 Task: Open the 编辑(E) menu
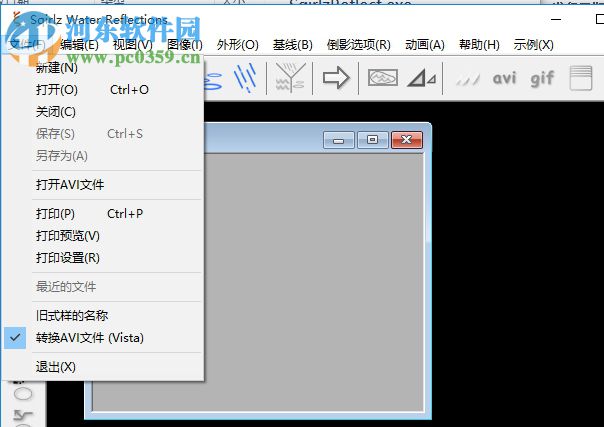tap(79, 45)
